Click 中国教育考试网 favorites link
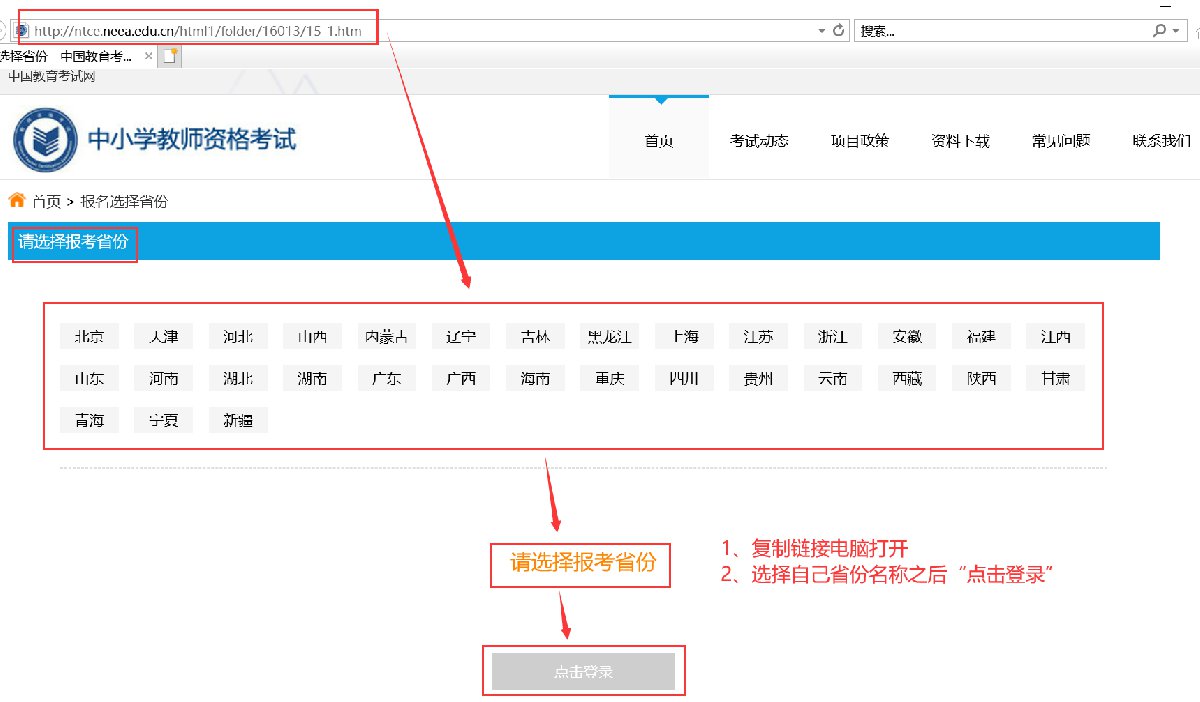1200x702 pixels. point(51,77)
